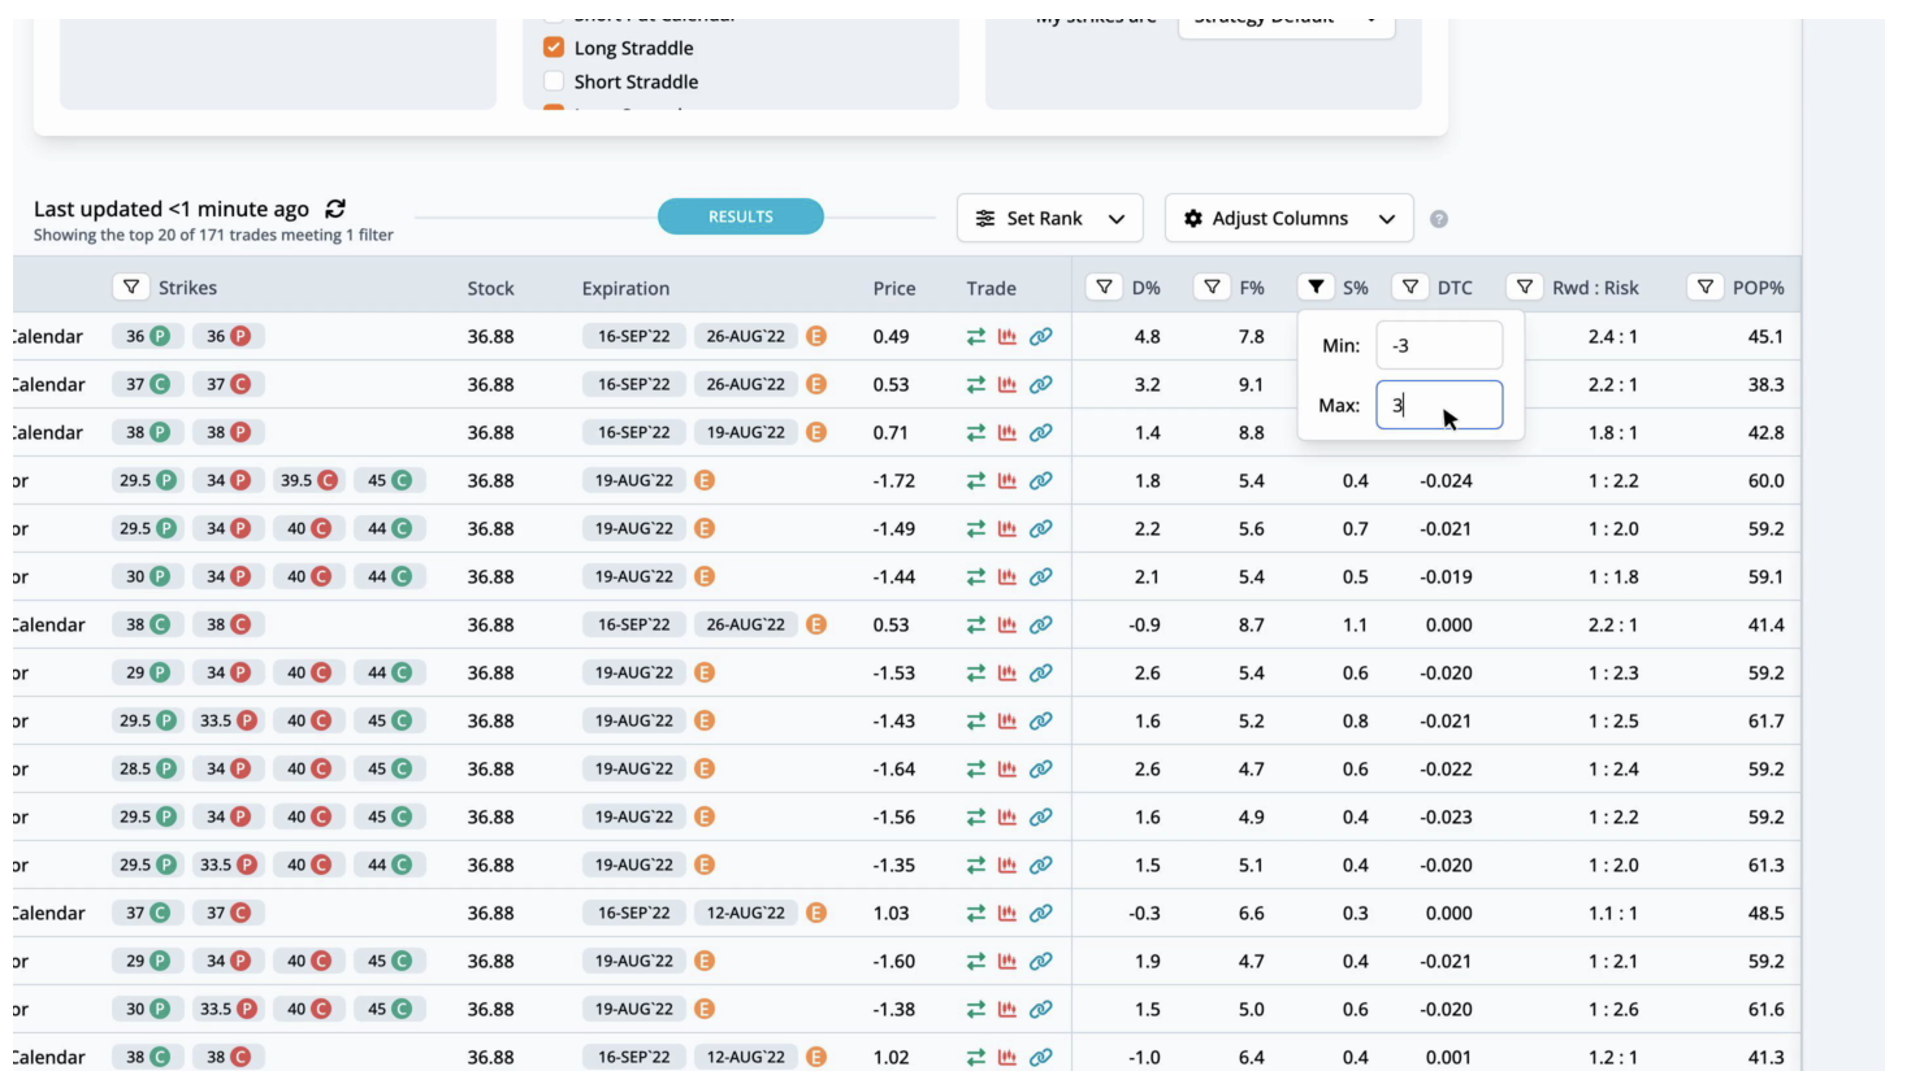Click the trade swap arrows in first row
Screen dimensions: 1906x1084
pyautogui.click(x=975, y=337)
